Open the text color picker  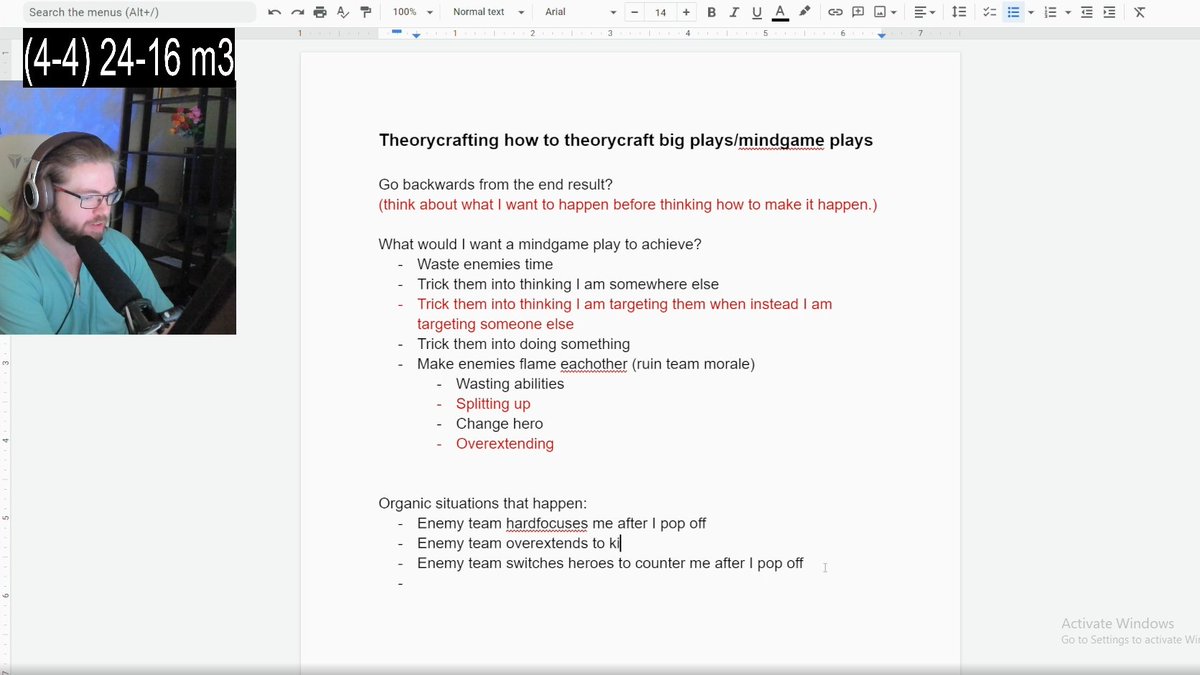780,12
